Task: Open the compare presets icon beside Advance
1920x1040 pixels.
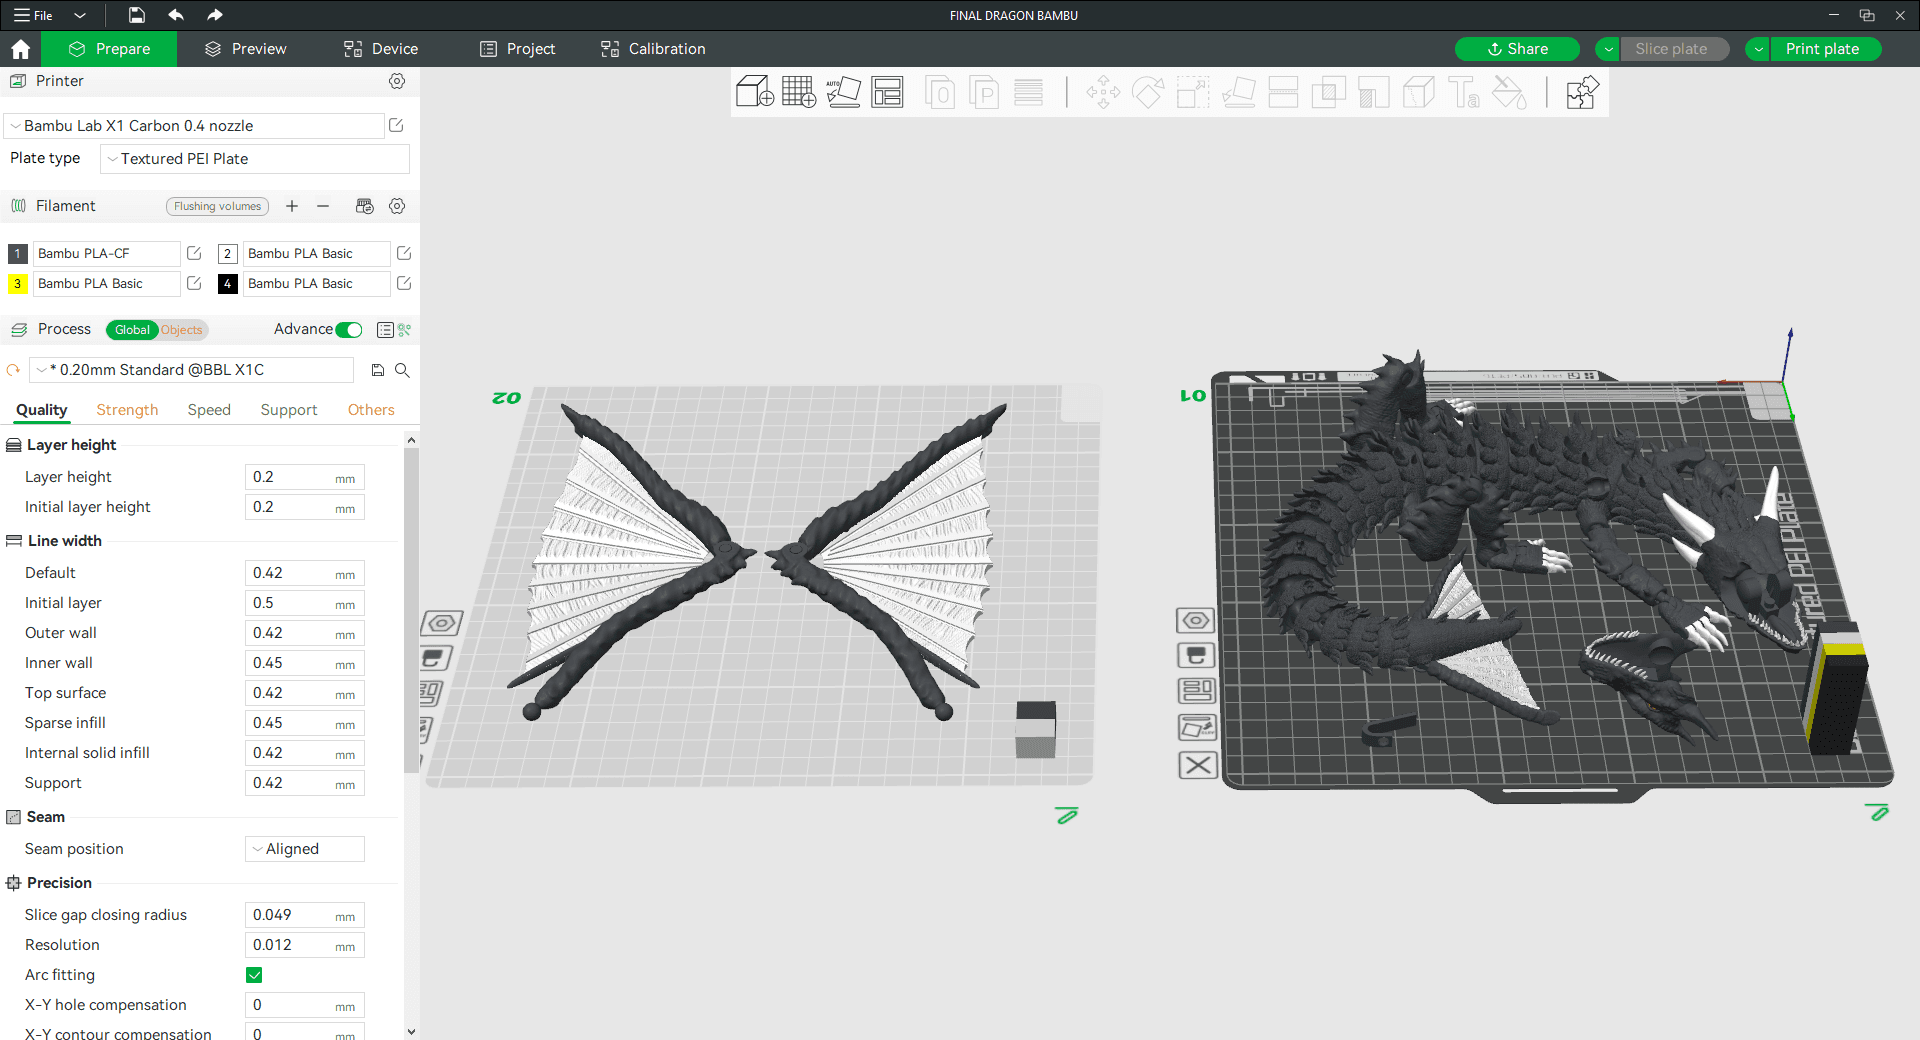Action: 405,329
